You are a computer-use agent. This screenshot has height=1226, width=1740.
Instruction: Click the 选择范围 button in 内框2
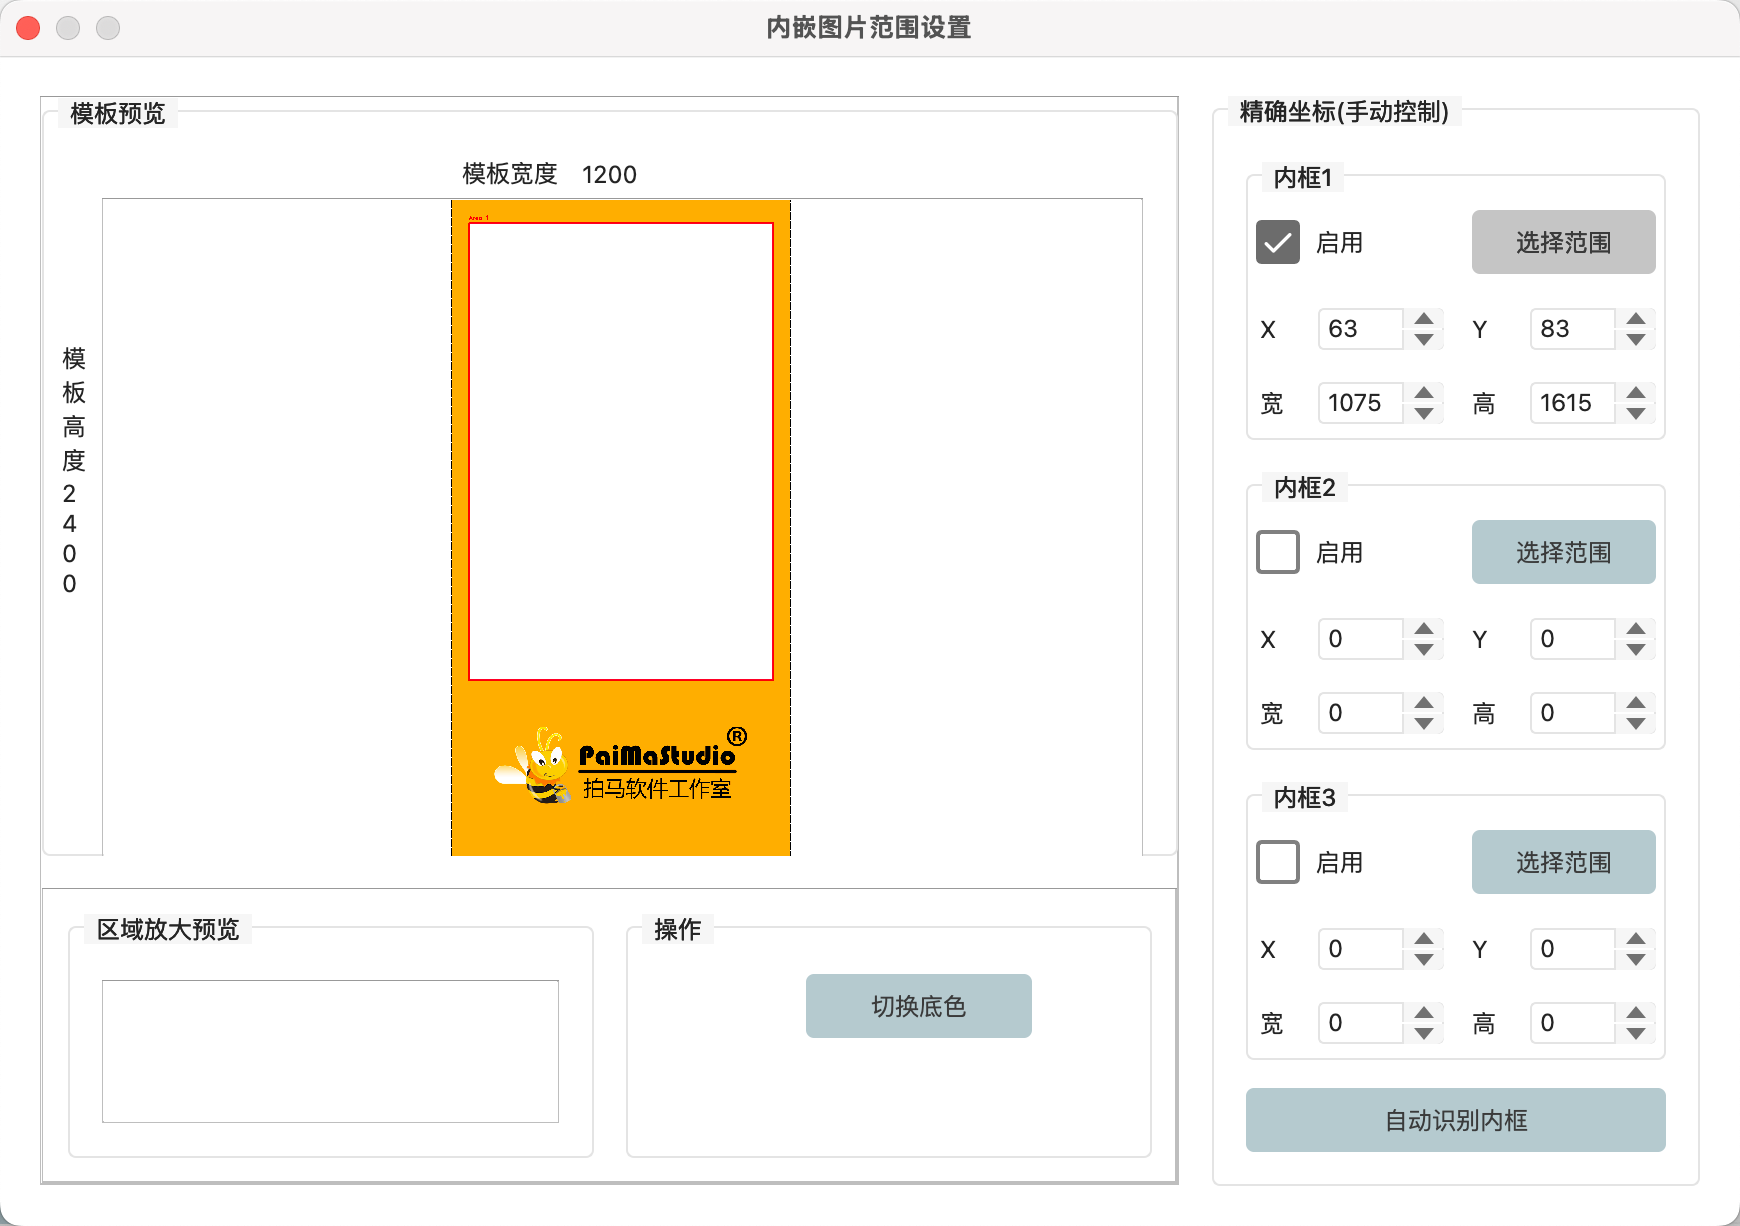1563,552
